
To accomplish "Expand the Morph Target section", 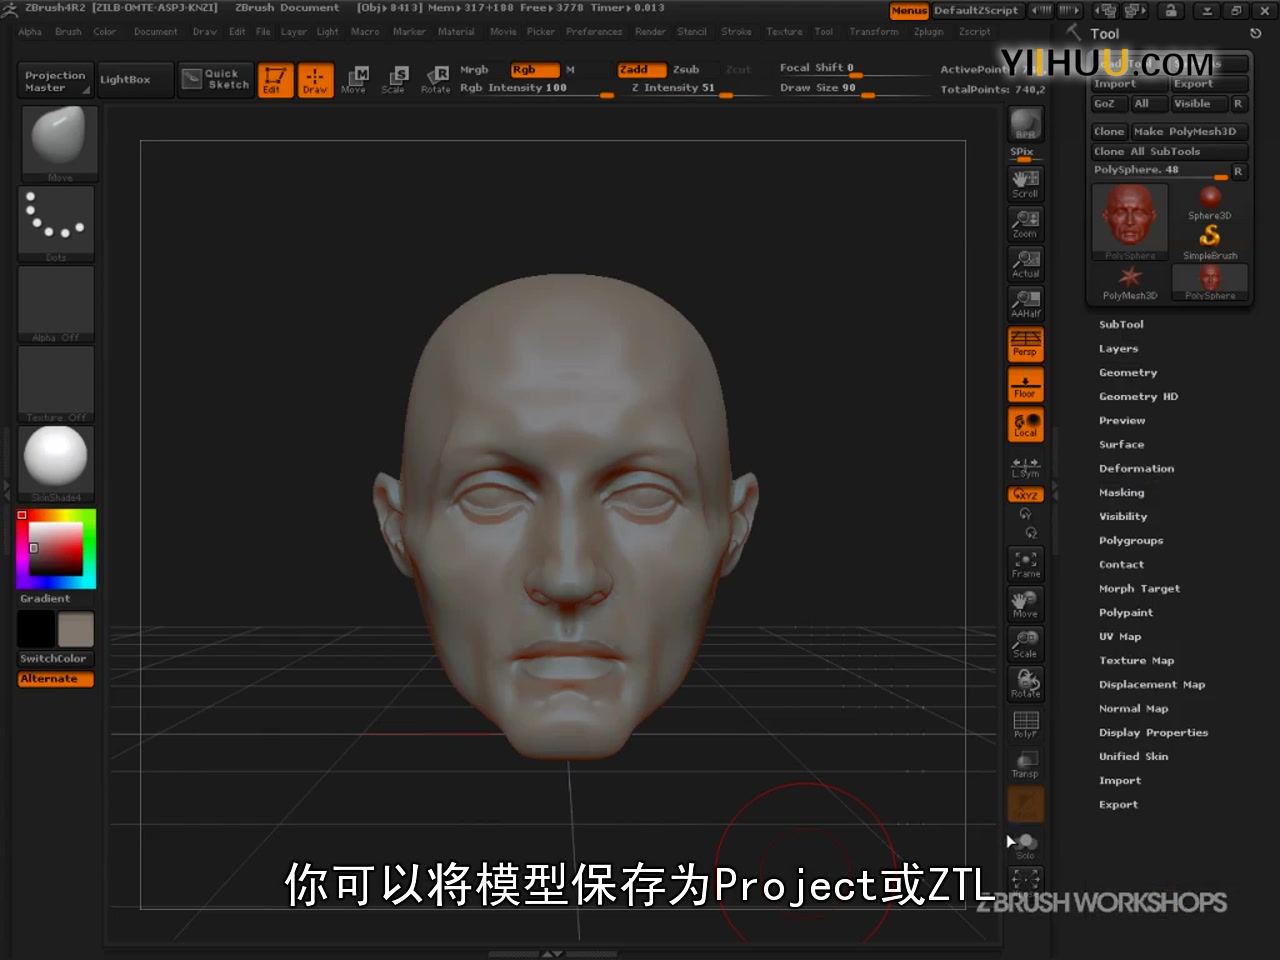I will coord(1139,588).
